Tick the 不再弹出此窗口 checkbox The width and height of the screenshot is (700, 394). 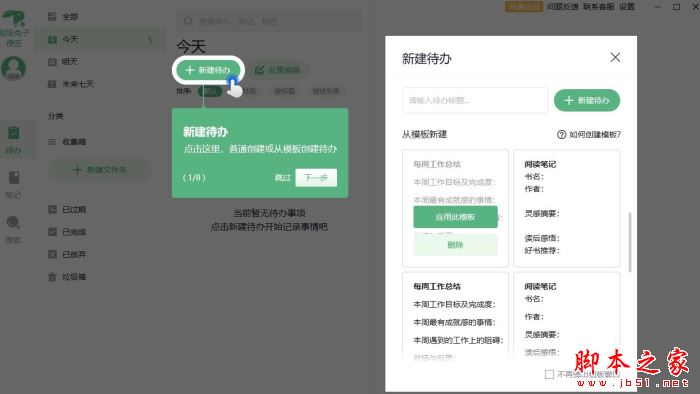[550, 374]
